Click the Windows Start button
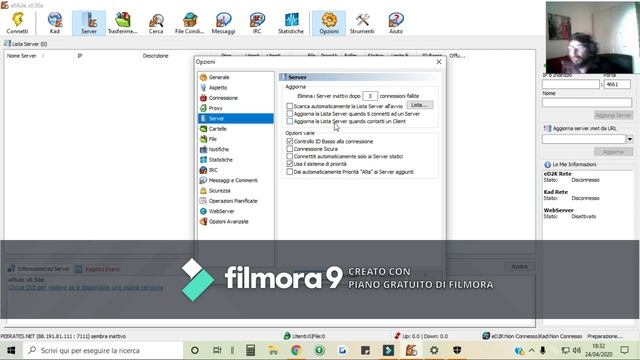 click(x=11, y=350)
